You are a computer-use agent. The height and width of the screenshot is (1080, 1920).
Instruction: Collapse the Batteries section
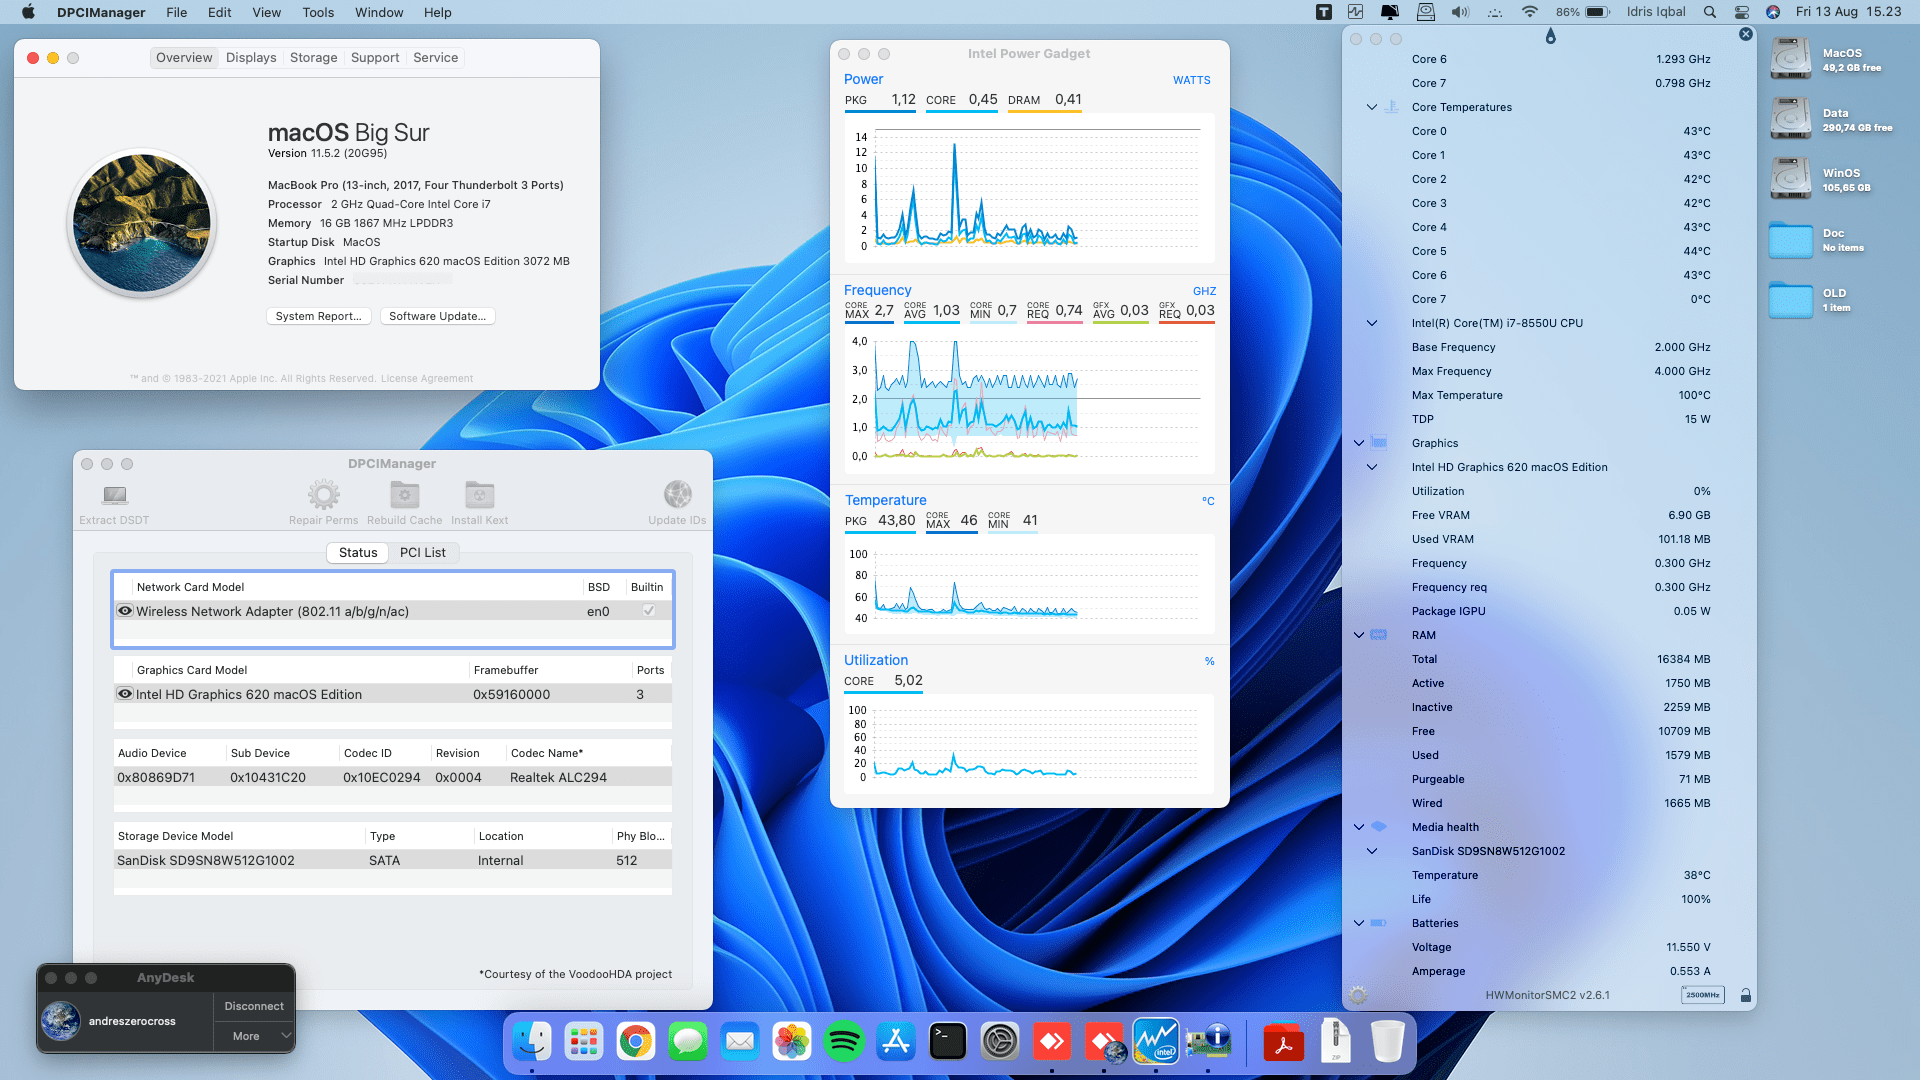[x=1359, y=923]
